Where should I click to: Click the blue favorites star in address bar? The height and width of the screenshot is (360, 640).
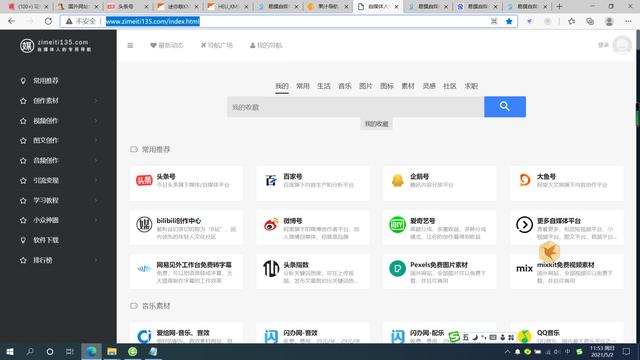coord(509,21)
